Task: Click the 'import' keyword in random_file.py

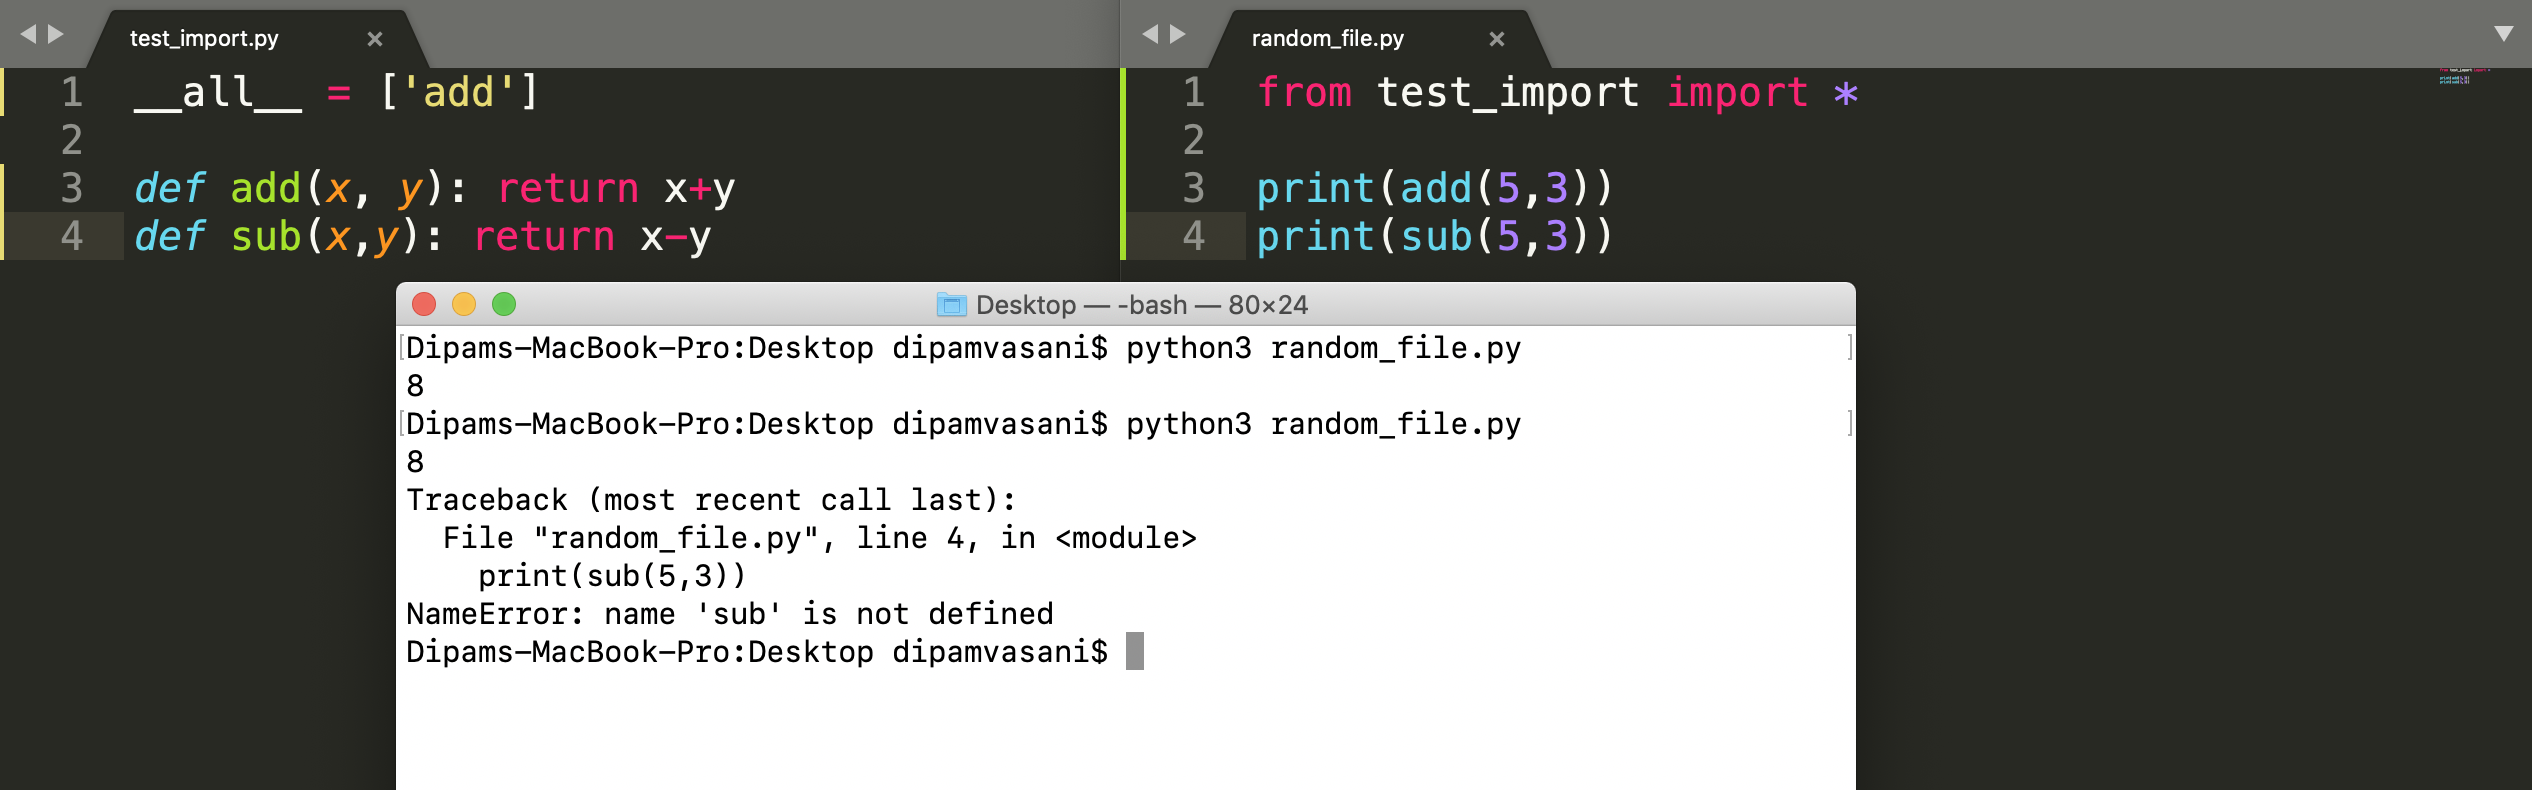Action: (x=1737, y=93)
